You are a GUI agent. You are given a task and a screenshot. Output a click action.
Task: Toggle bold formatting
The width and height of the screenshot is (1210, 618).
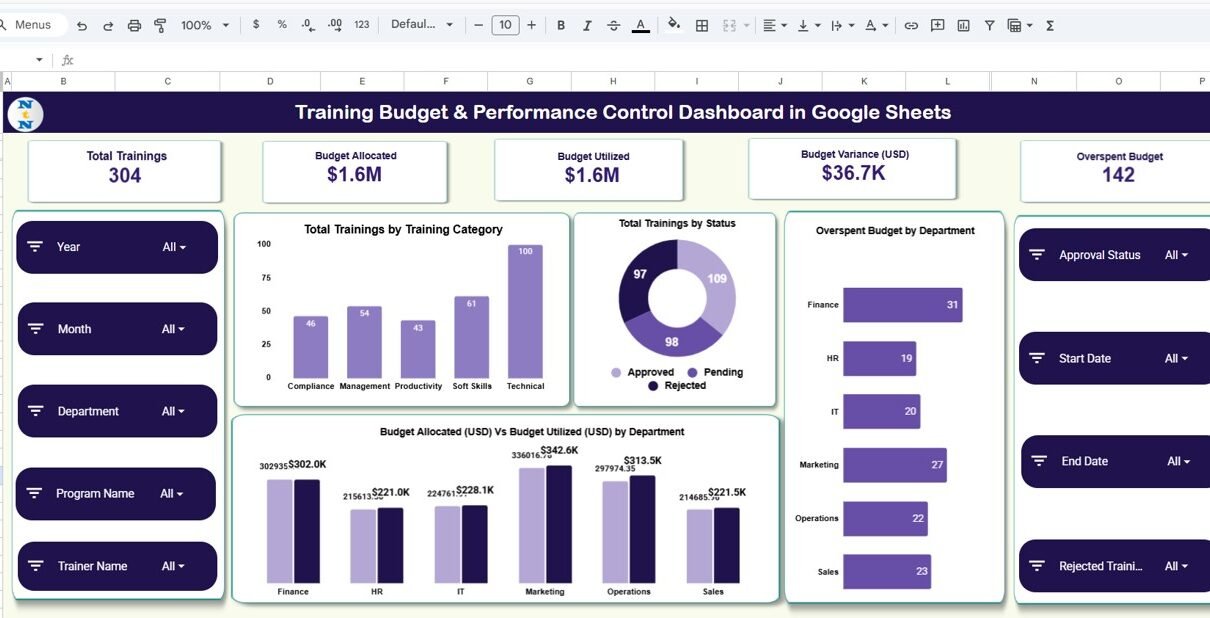click(560, 25)
